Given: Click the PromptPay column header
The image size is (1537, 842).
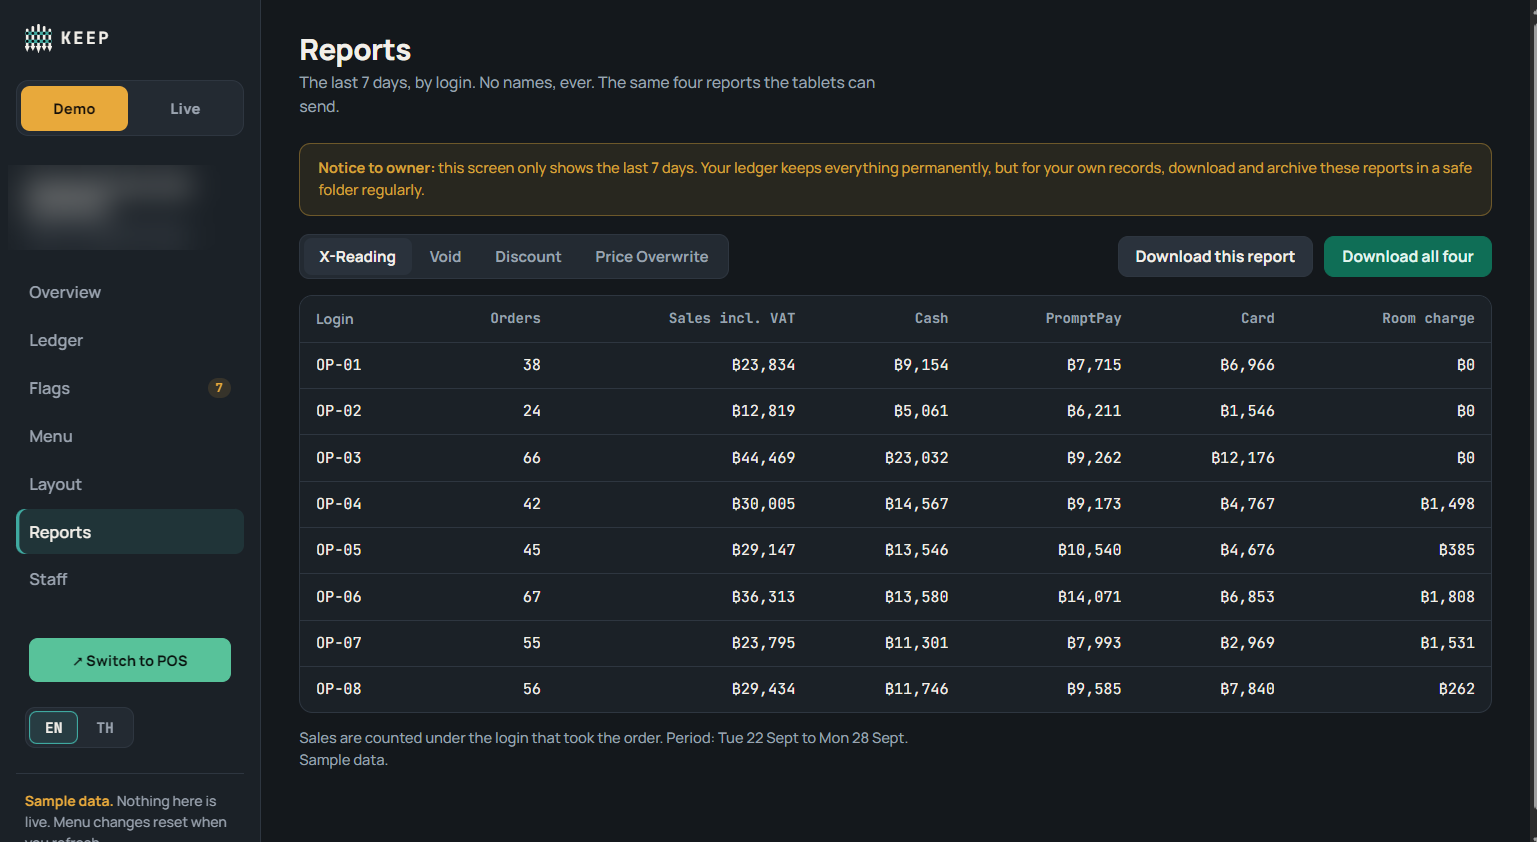Looking at the screenshot, I should 1083,318.
